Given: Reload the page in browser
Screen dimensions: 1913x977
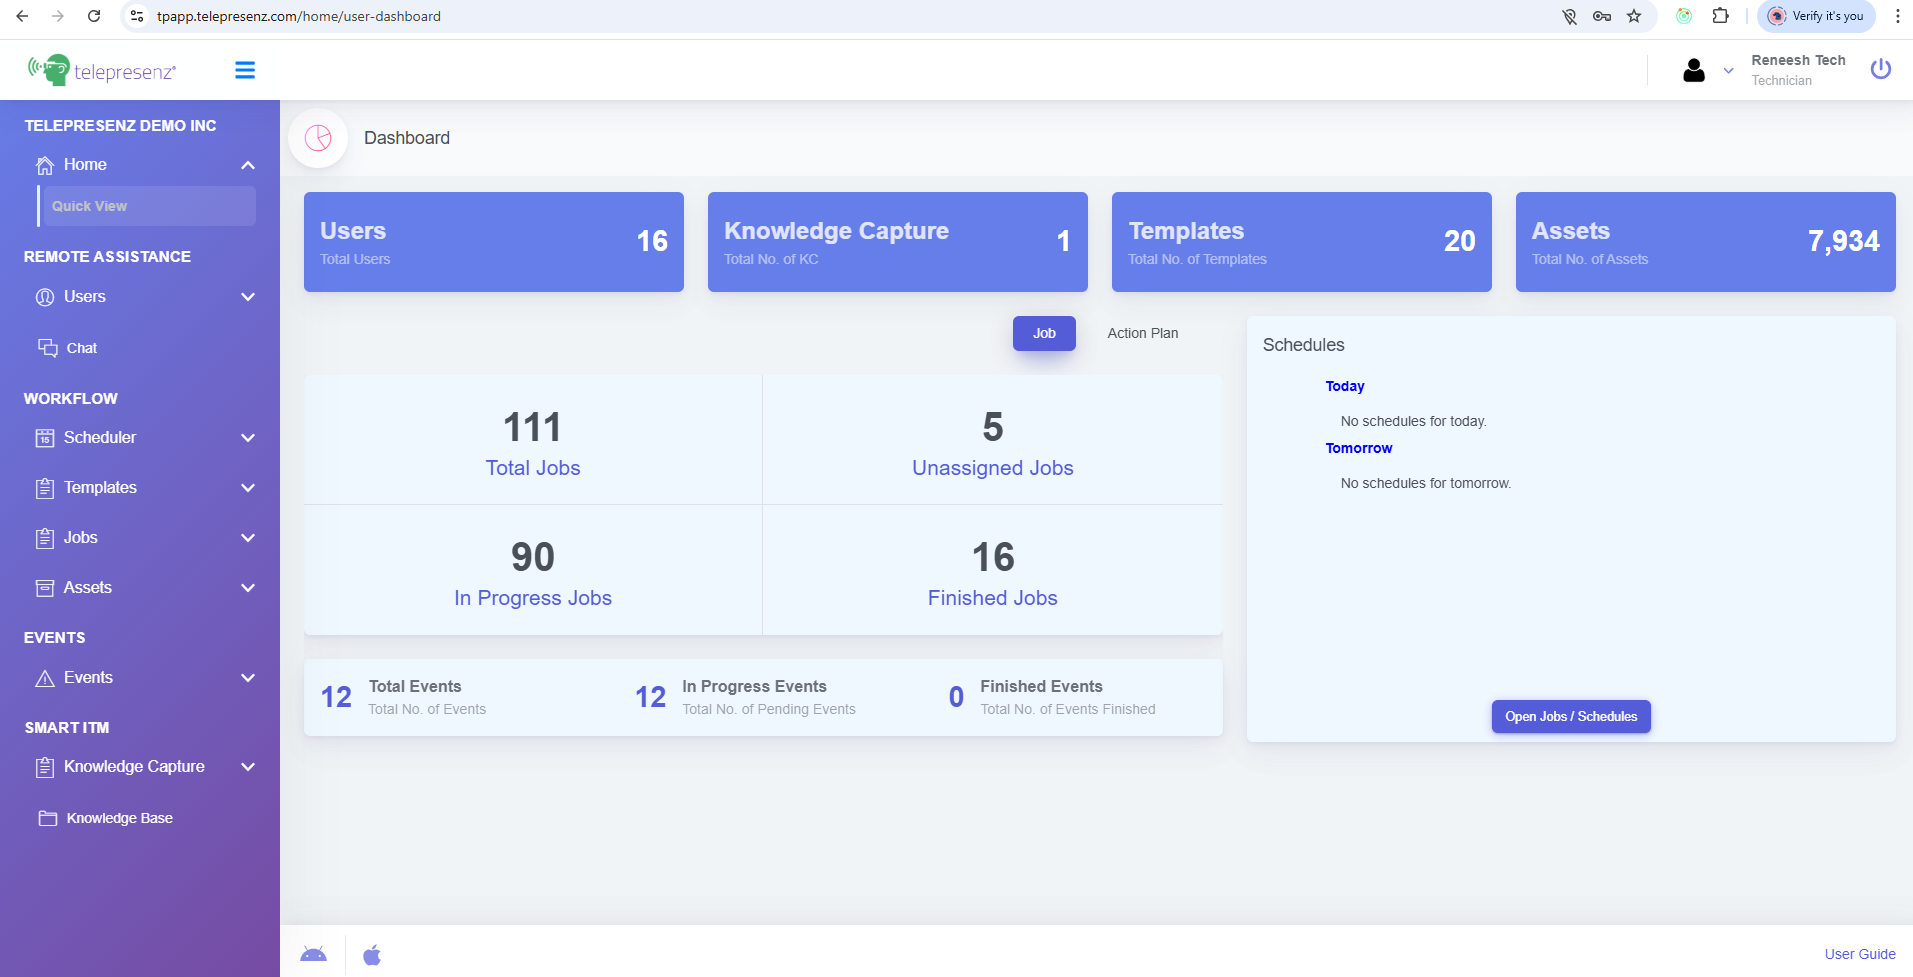Looking at the screenshot, I should [x=94, y=16].
